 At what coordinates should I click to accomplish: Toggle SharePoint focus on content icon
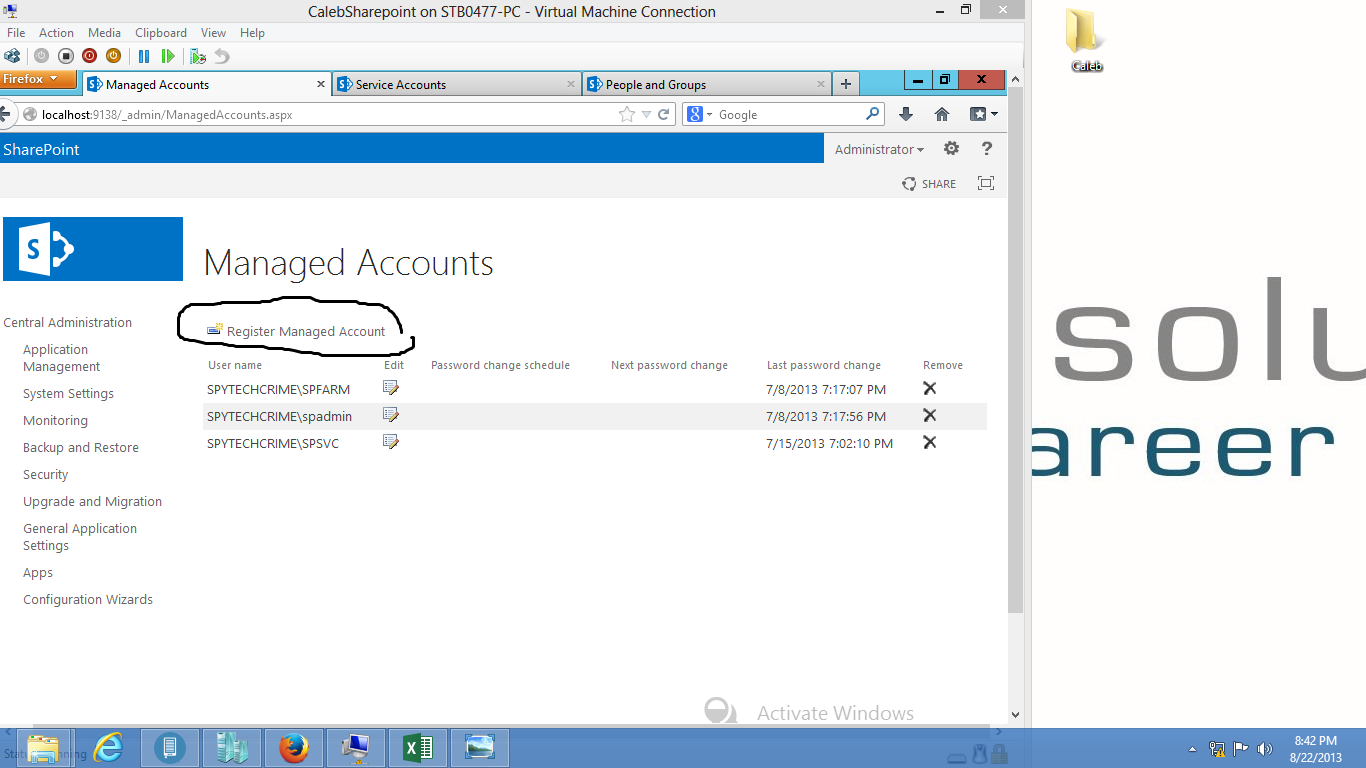986,183
